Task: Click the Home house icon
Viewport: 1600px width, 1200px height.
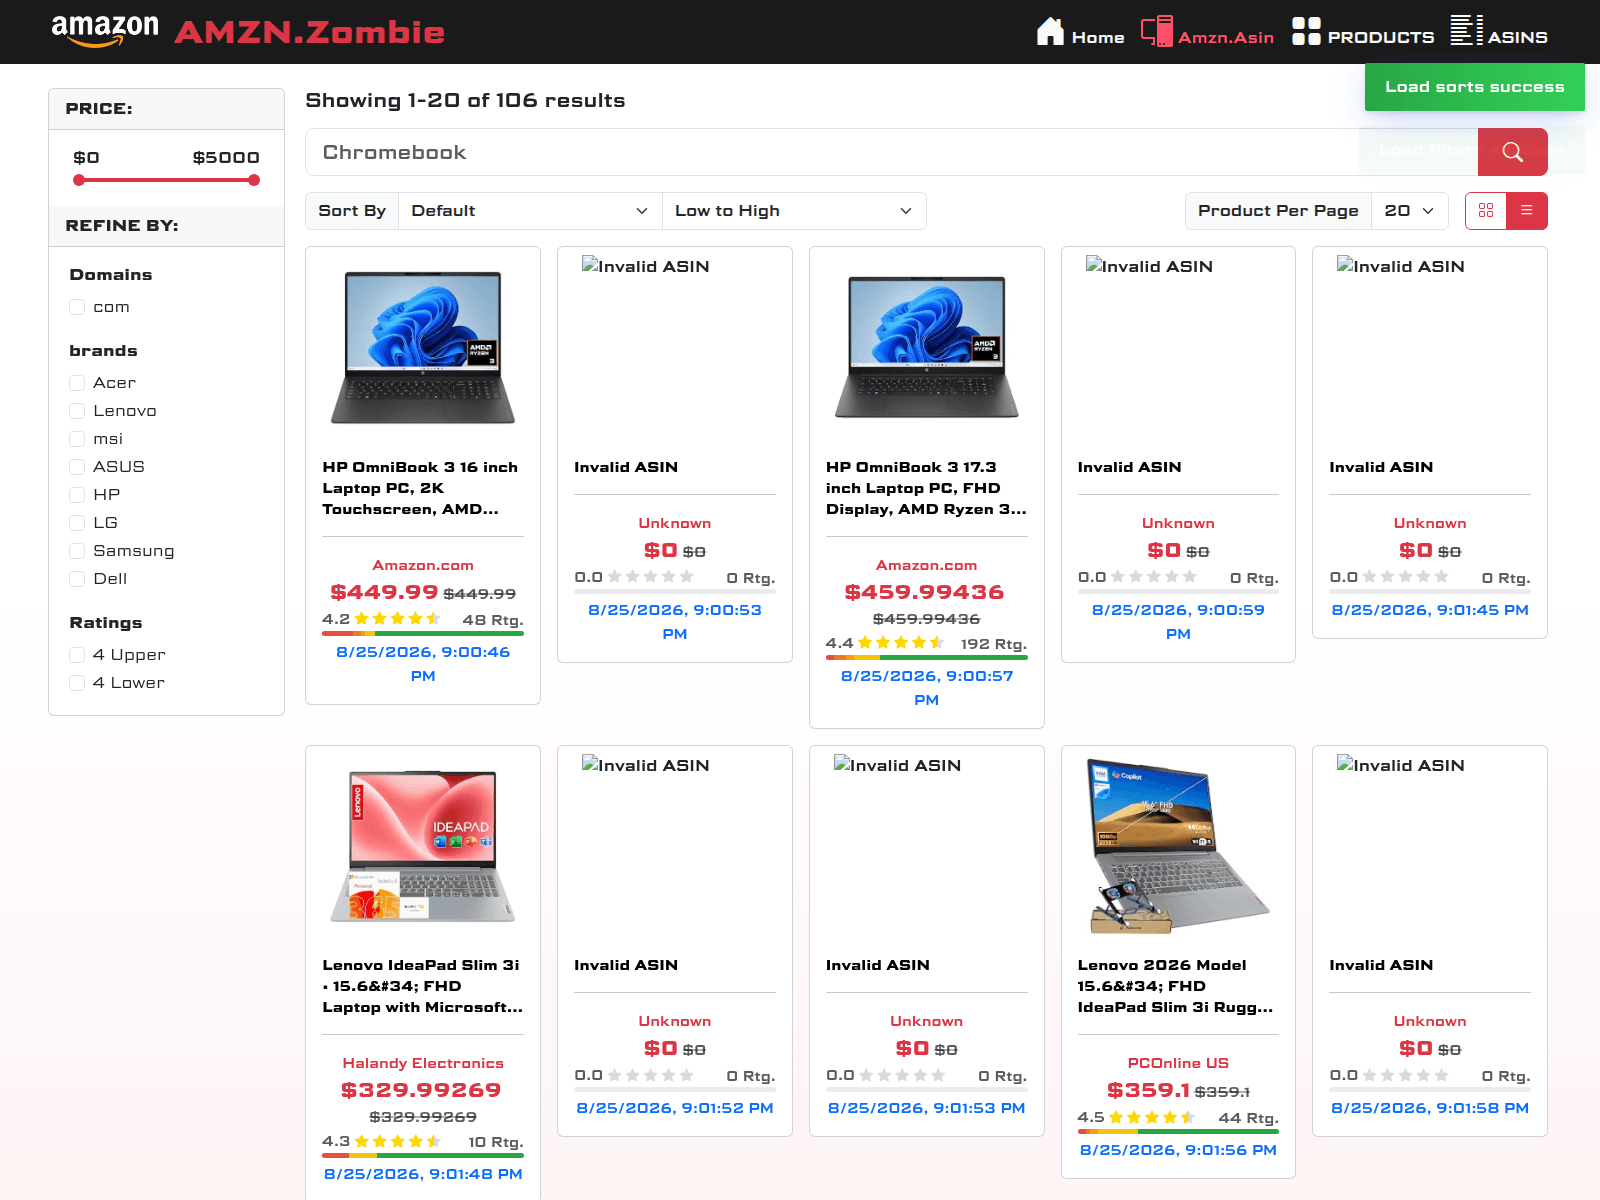Action: tap(1050, 31)
